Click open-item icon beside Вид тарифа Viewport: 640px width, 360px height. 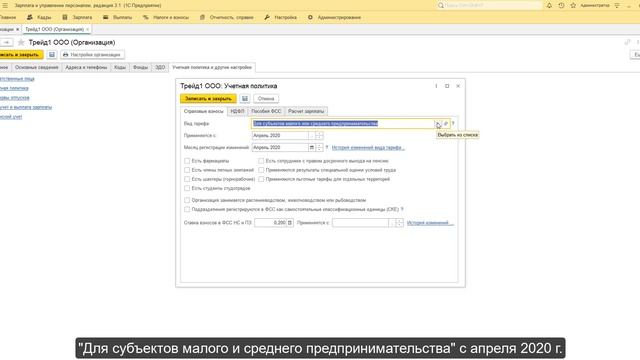(x=446, y=124)
